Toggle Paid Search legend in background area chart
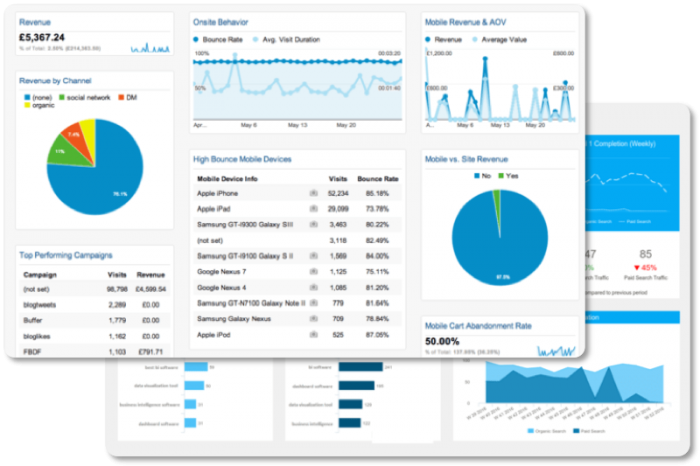Viewport: 700px width, 466px height. point(589,431)
